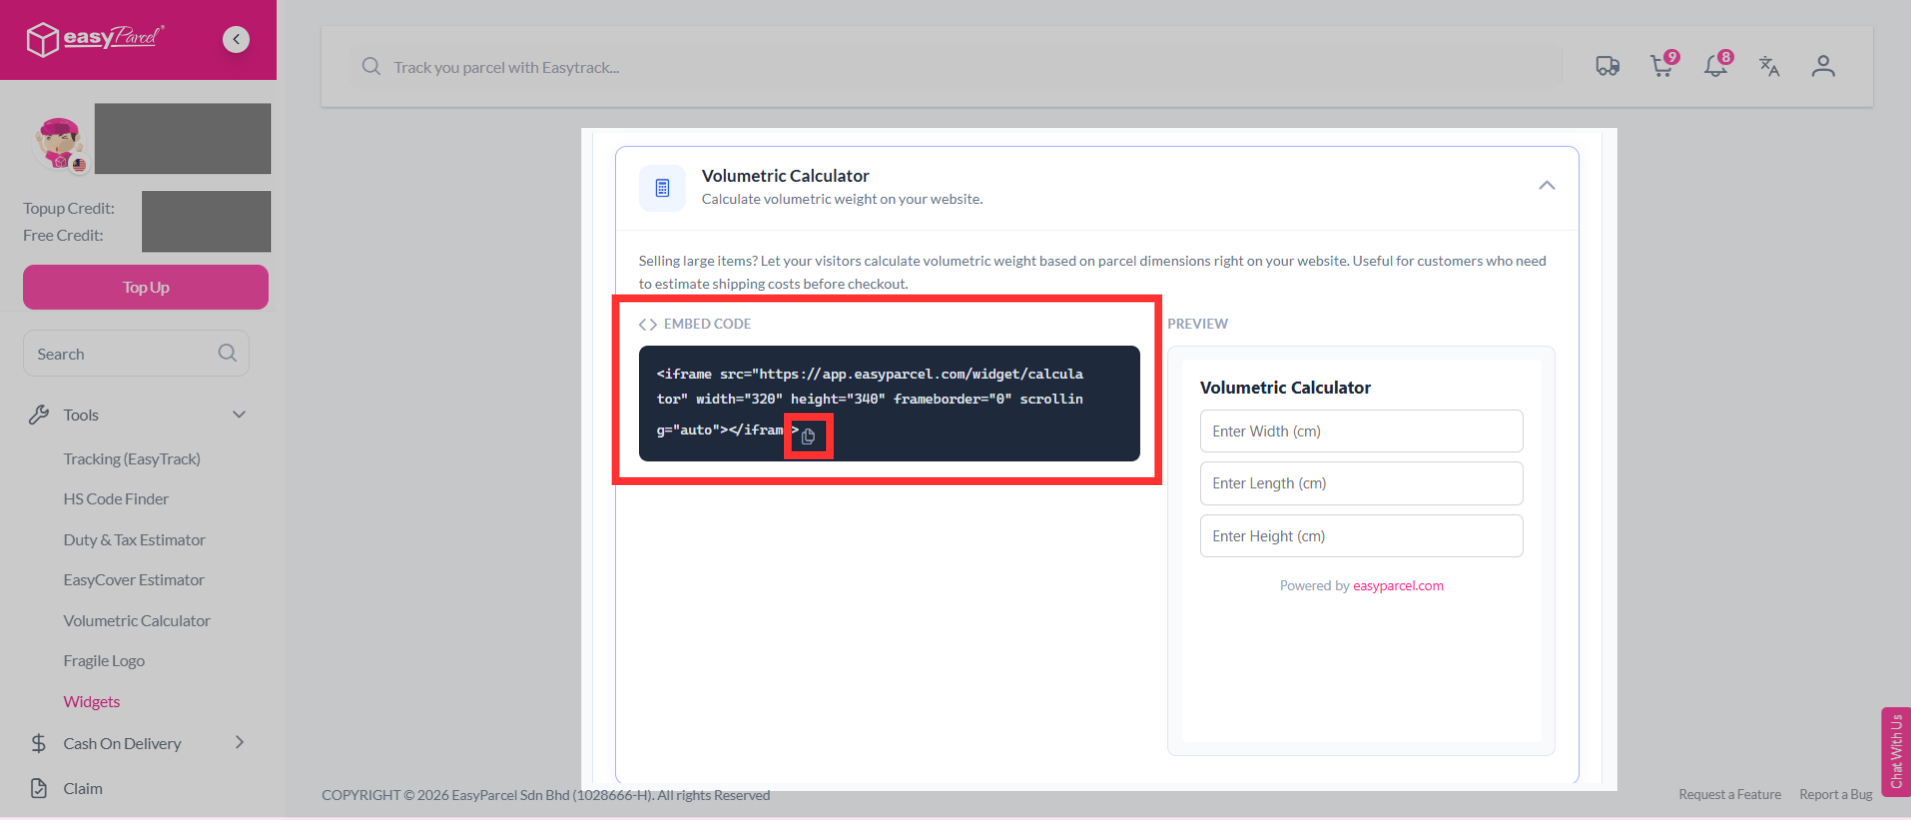
Task: Collapse the Tools menu chevron
Action: coord(239,415)
